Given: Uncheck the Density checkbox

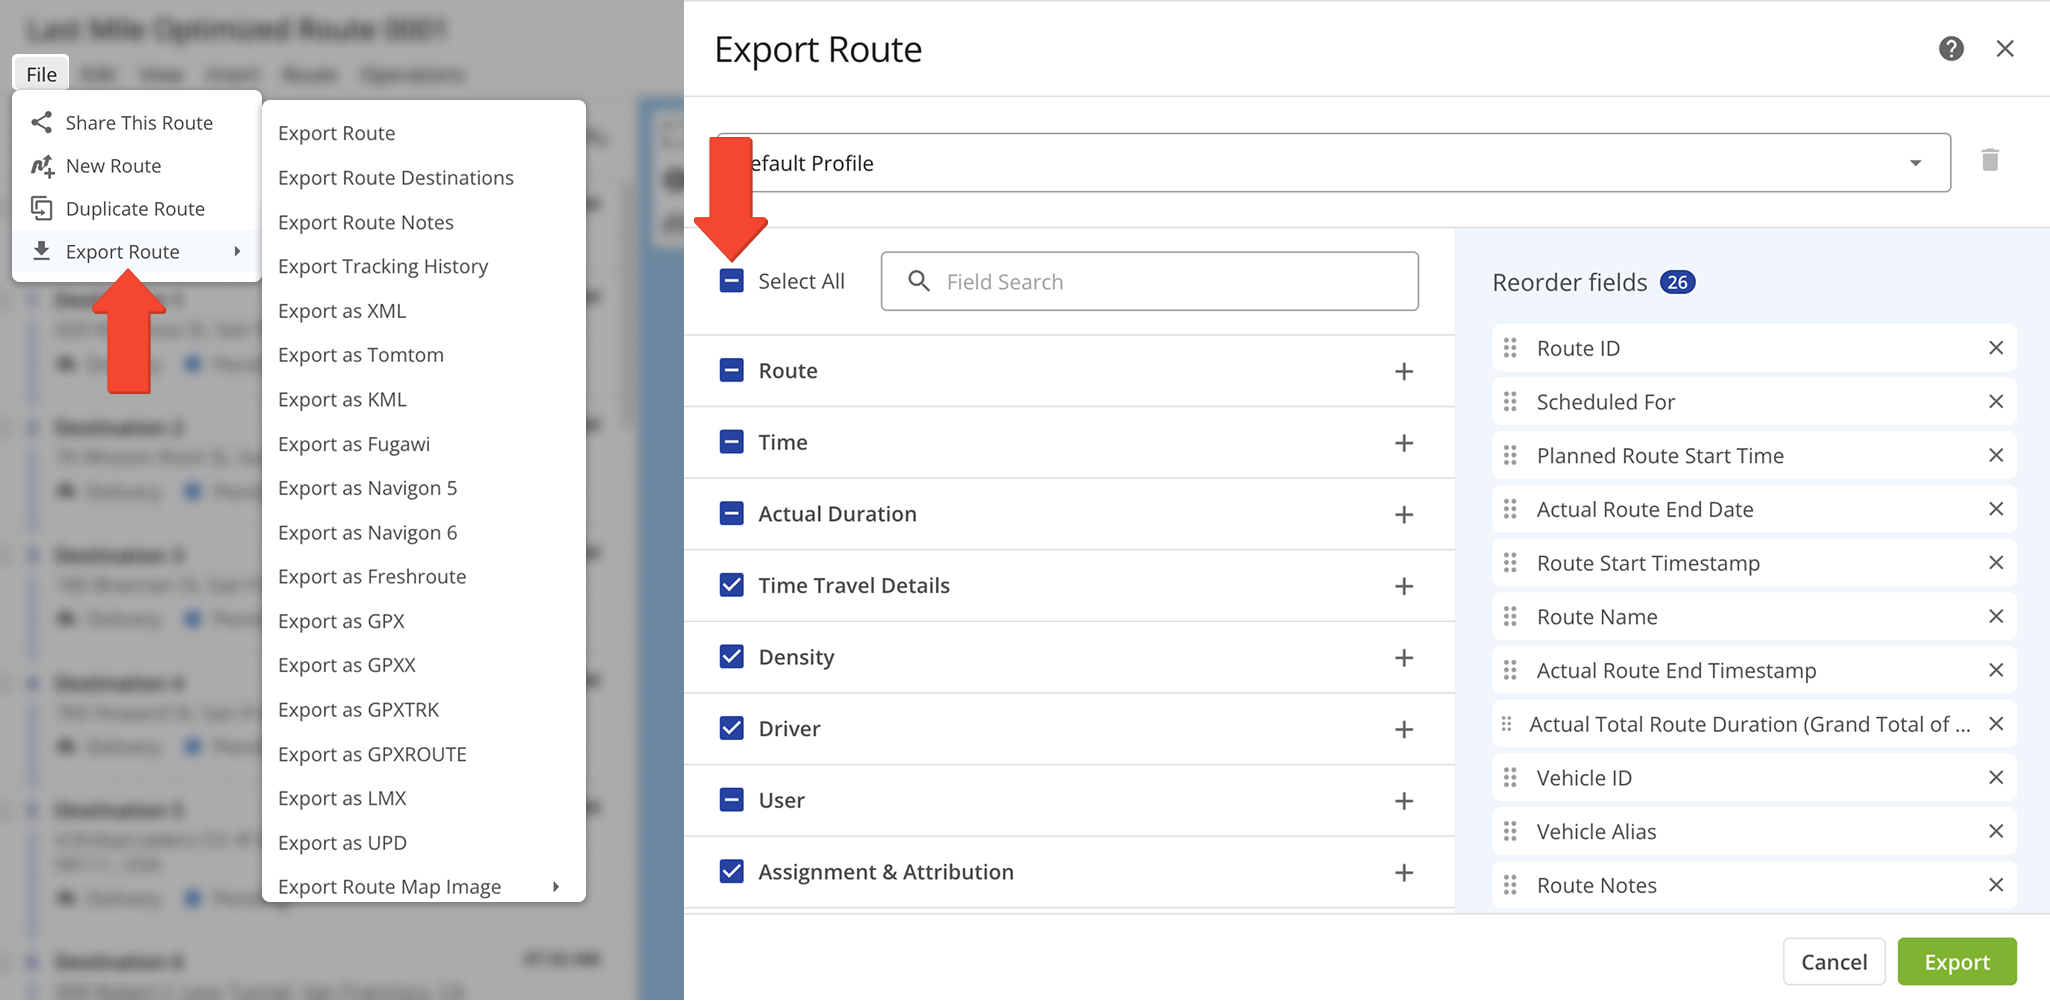Looking at the screenshot, I should pos(732,657).
